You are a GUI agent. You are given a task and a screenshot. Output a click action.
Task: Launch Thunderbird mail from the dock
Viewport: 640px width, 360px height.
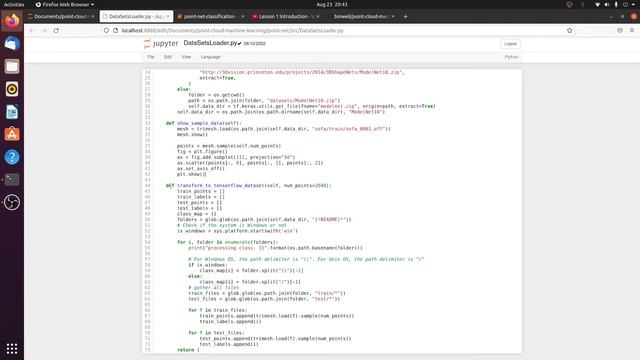pyautogui.click(x=12, y=43)
